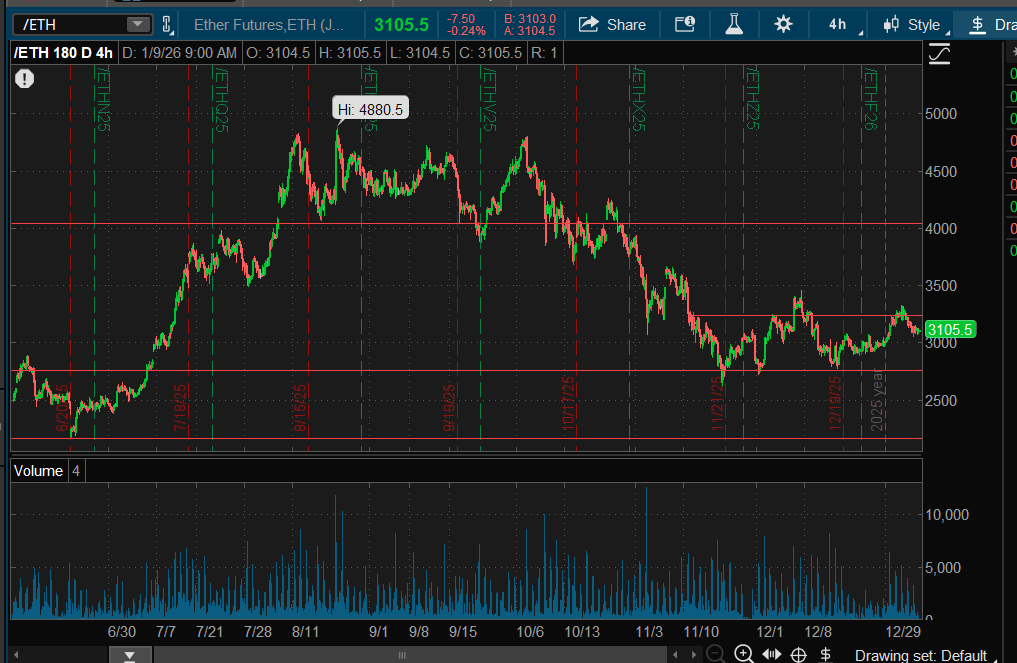Click the pan arrows icon

point(771,654)
